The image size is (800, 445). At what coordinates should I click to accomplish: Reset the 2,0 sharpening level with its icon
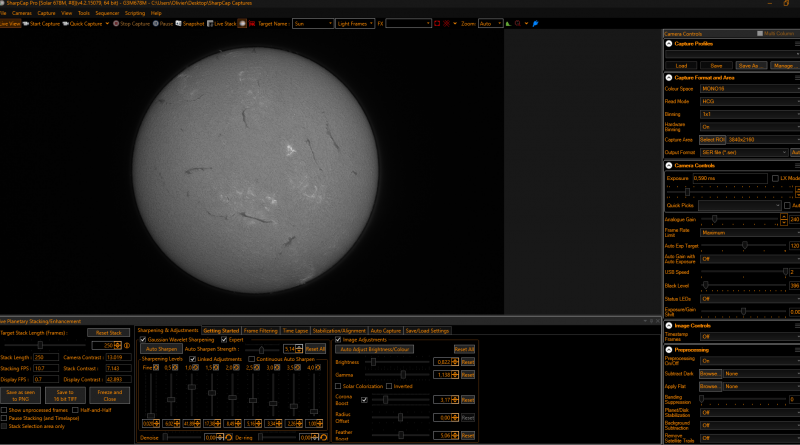point(236,367)
